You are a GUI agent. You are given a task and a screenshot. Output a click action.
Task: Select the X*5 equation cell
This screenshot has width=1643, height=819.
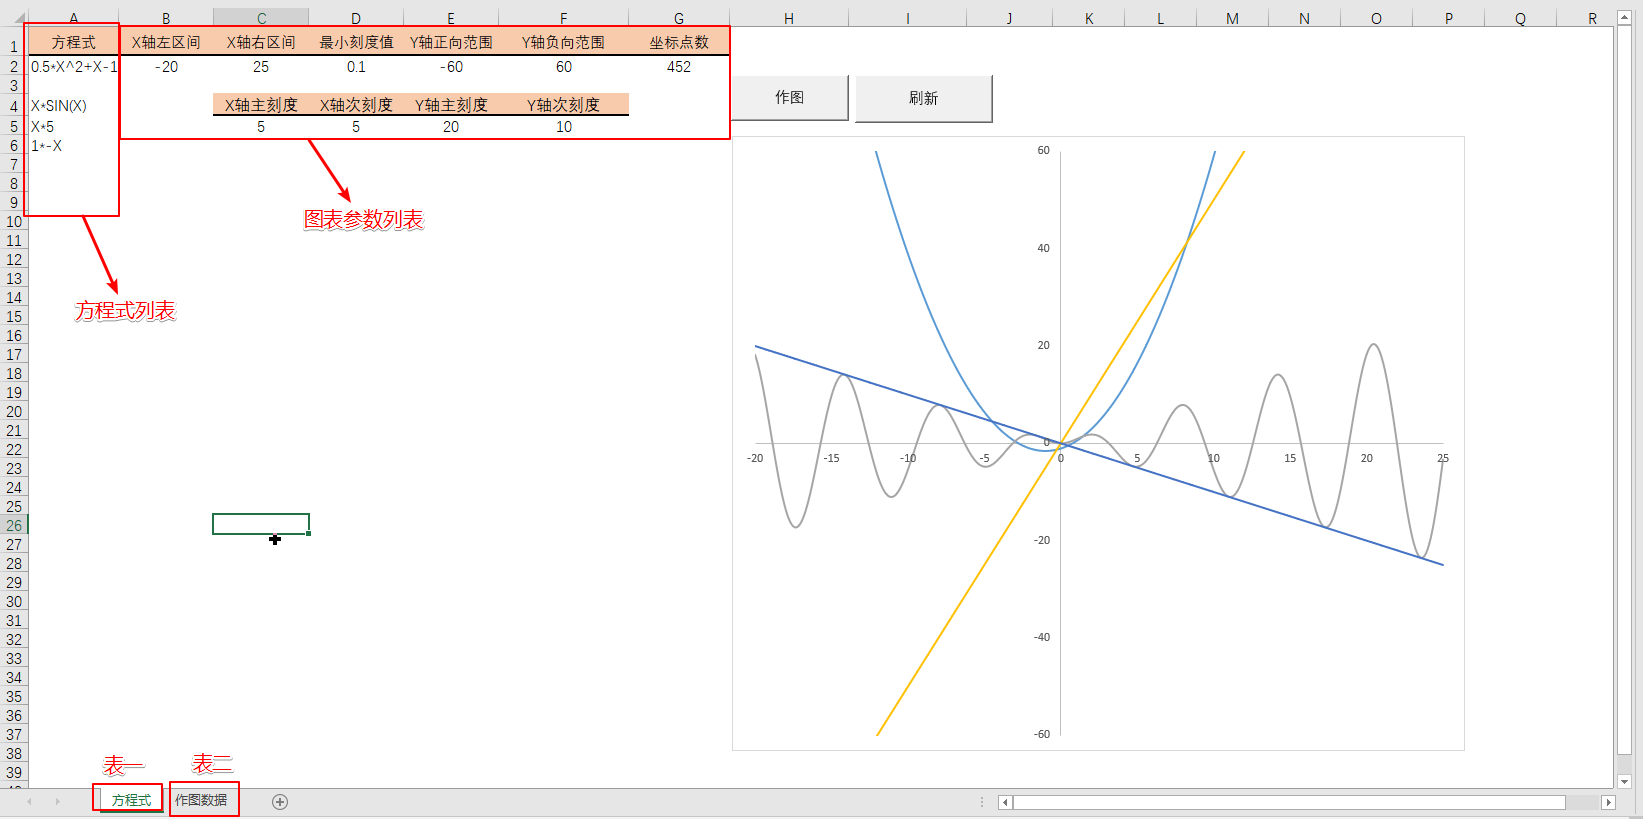(74, 127)
